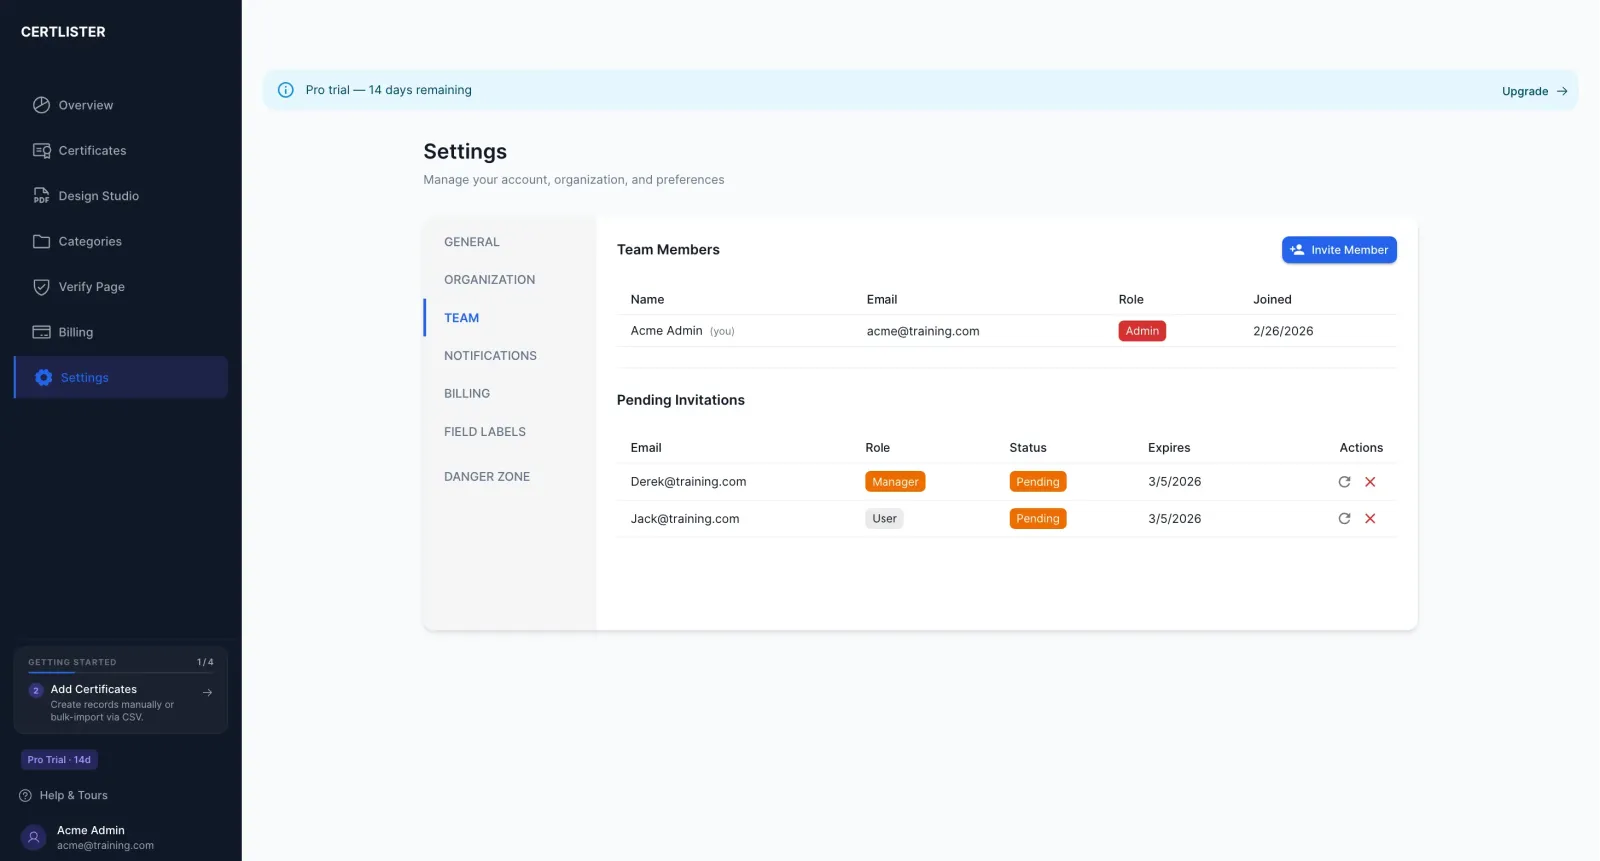Click Pending status for Derek@training.com
Screen dimensions: 1600x861
pos(1038,482)
